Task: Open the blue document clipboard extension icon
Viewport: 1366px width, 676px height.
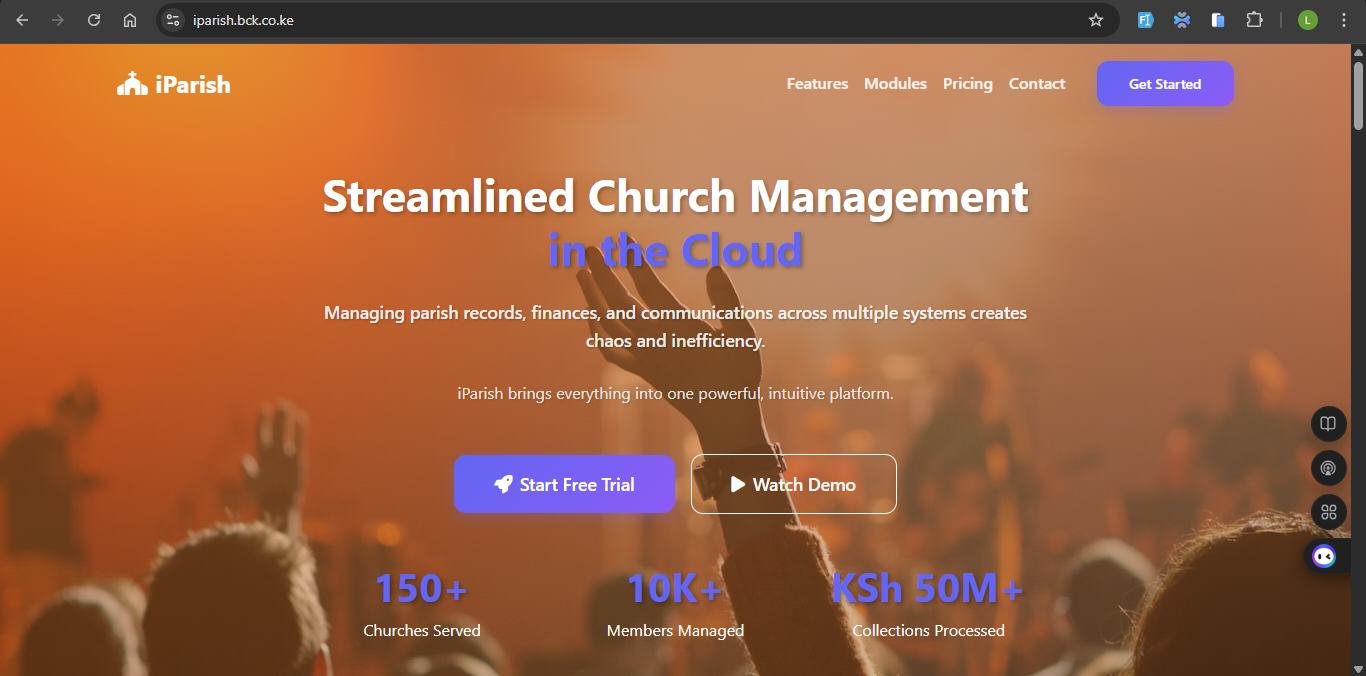Action: pyautogui.click(x=1218, y=20)
